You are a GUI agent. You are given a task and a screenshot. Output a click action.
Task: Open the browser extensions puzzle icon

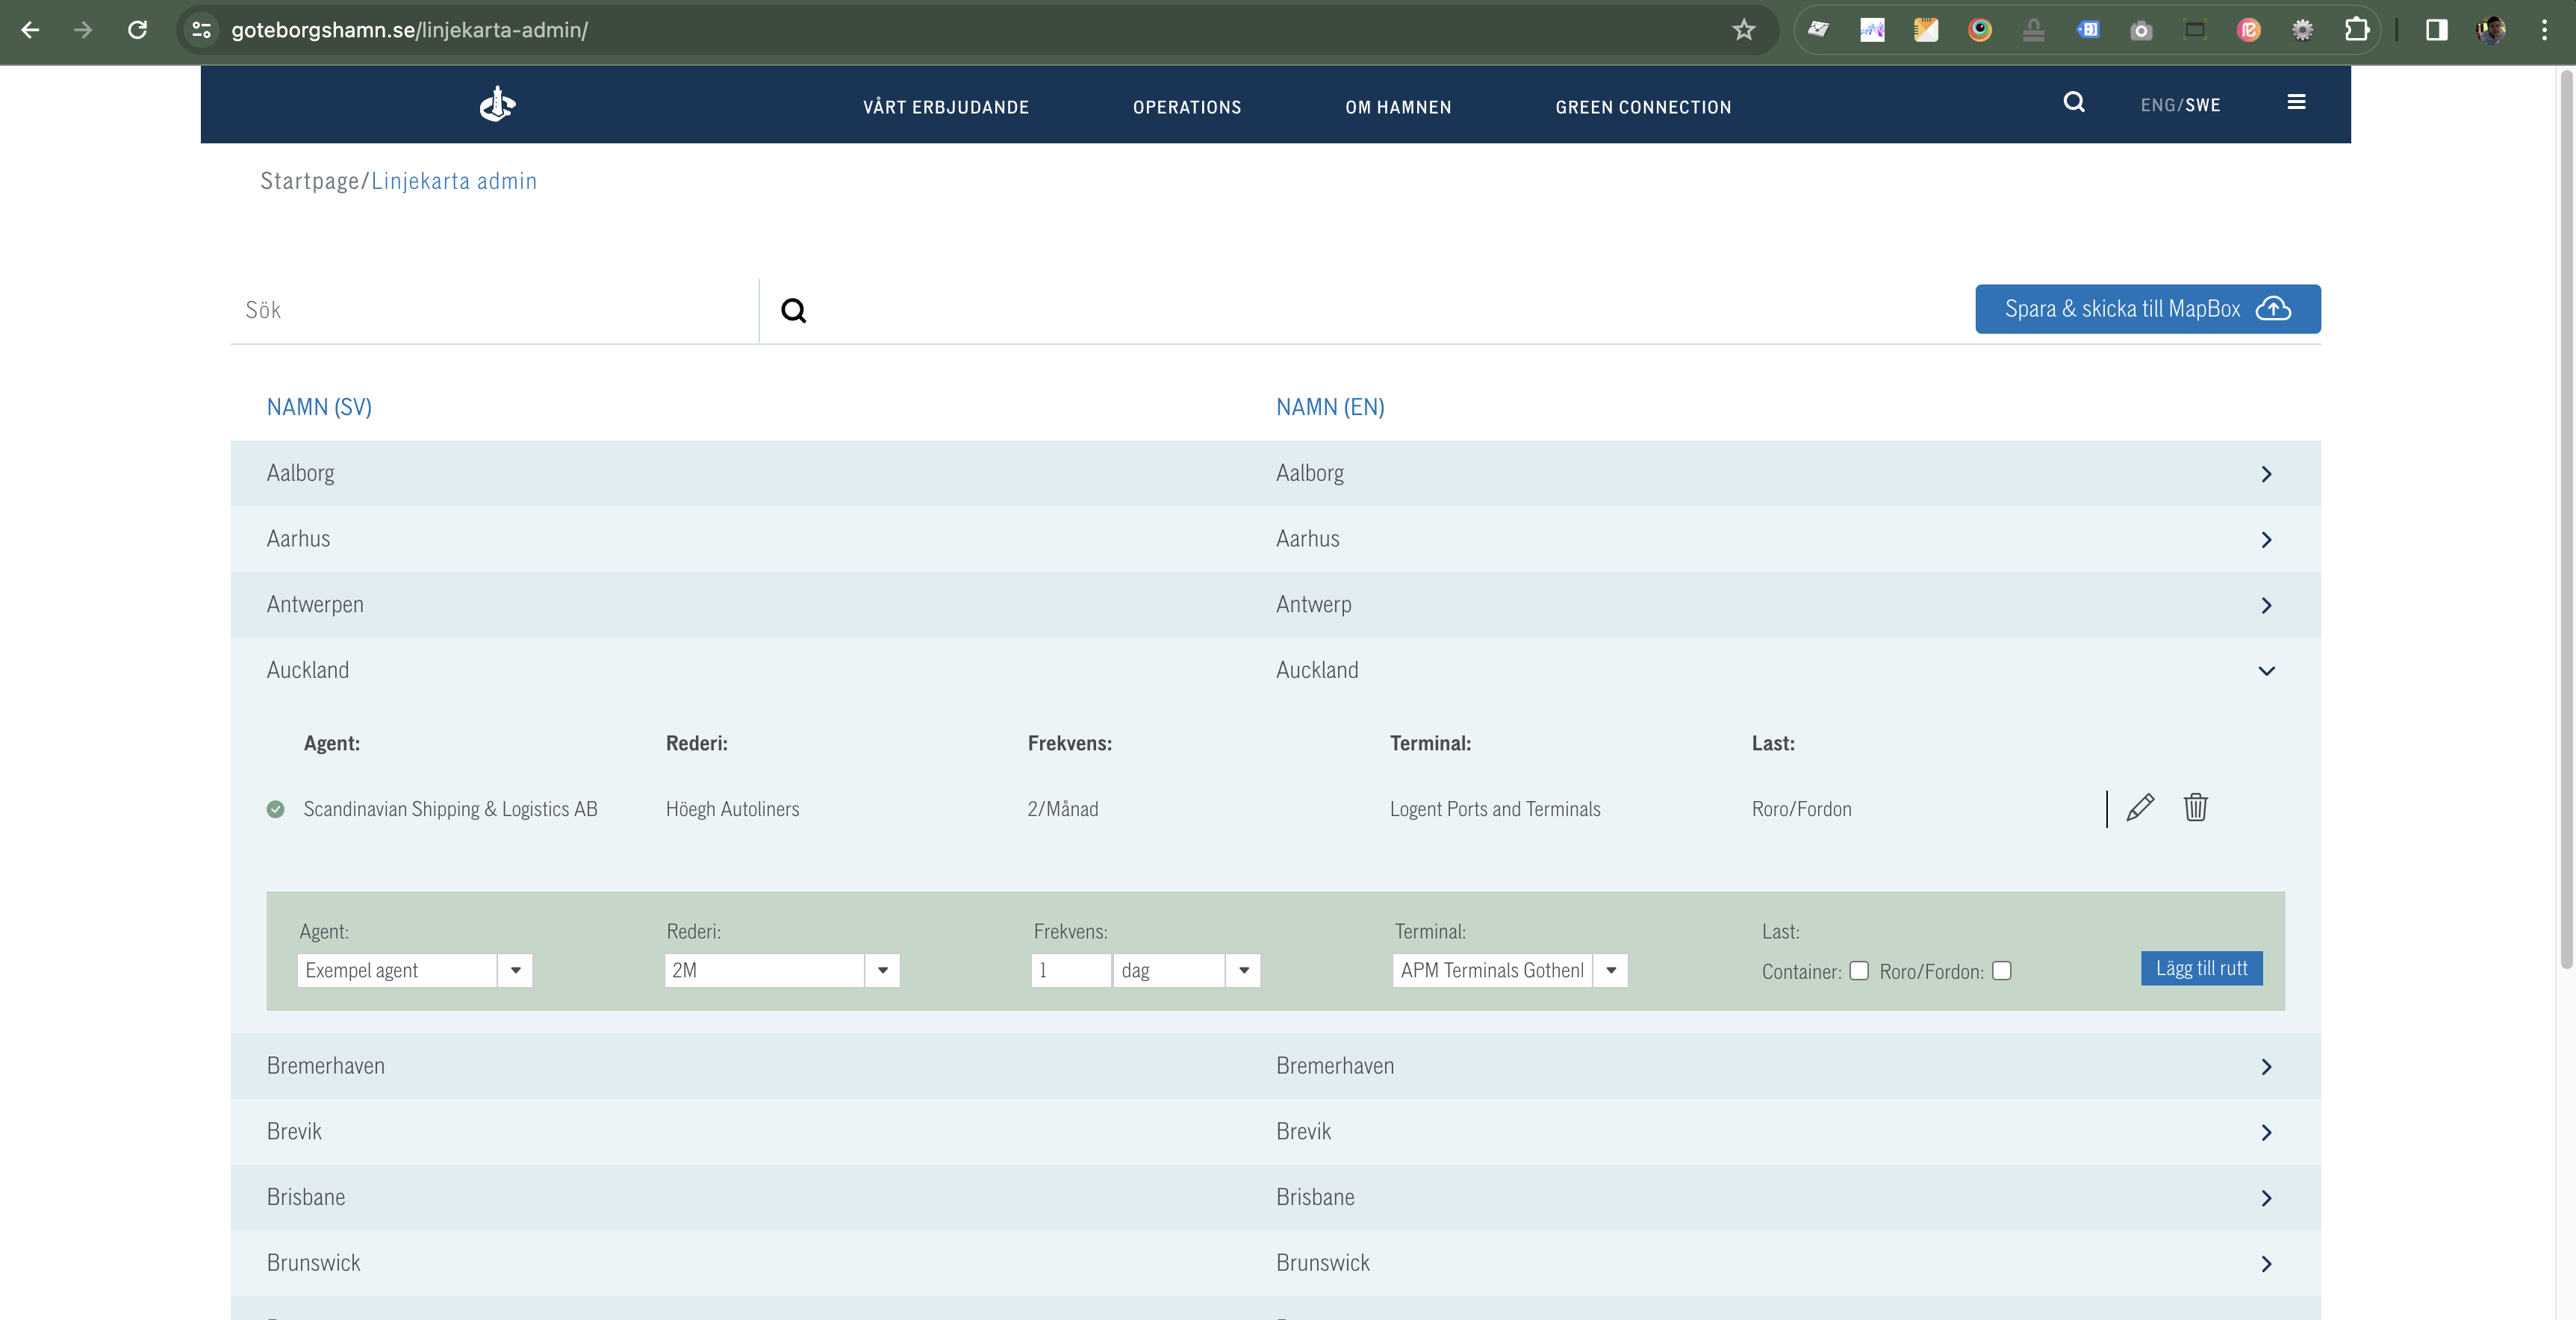pos(2356,30)
